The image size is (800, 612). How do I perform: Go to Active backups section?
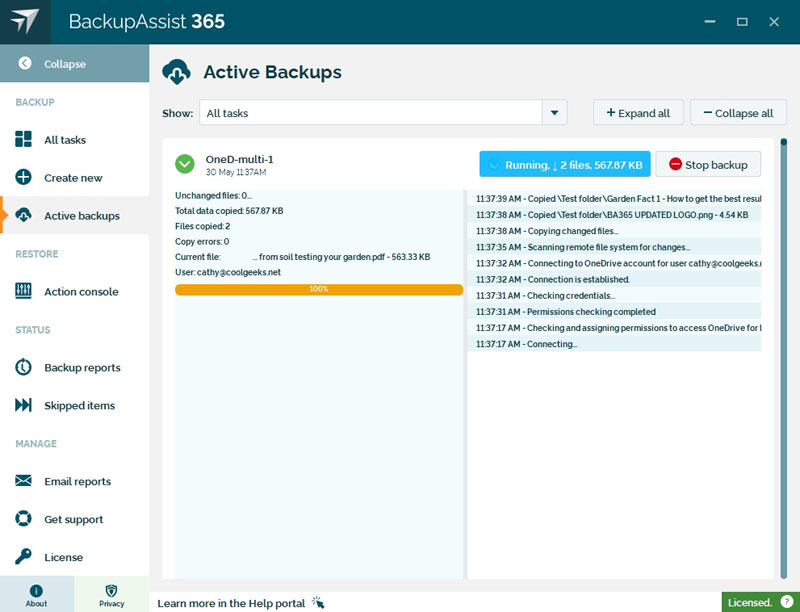pyautogui.click(x=74, y=215)
